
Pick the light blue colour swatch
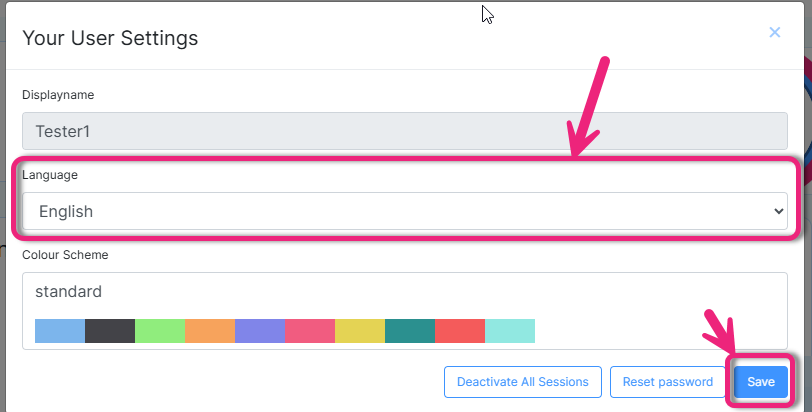(60, 331)
